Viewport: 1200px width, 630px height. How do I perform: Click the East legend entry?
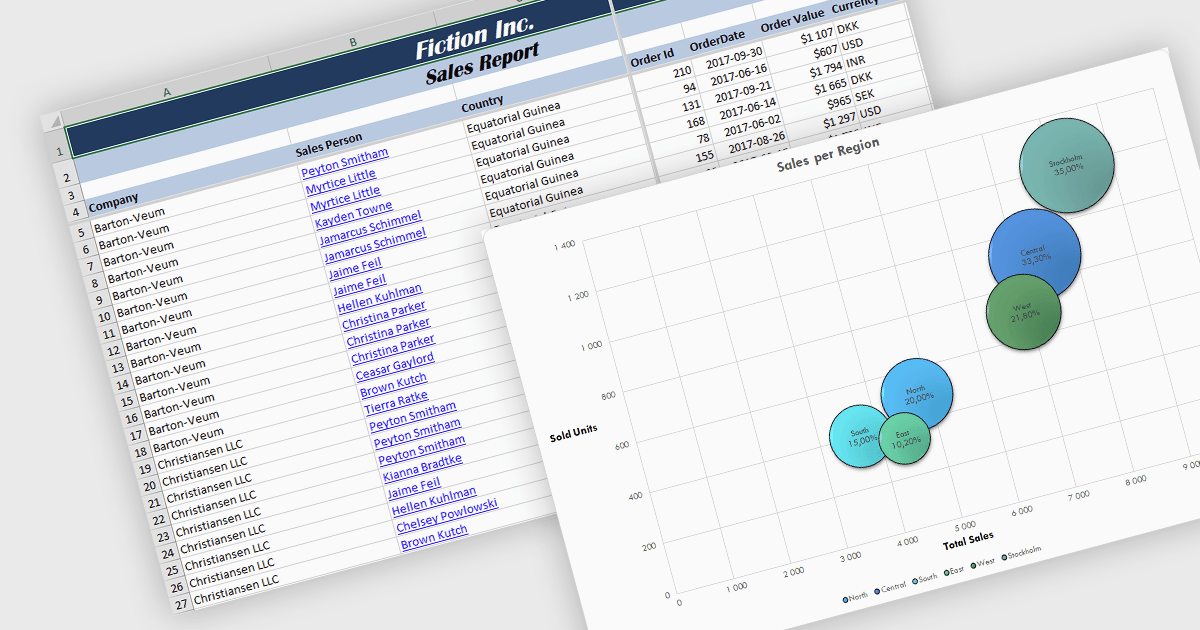955,571
